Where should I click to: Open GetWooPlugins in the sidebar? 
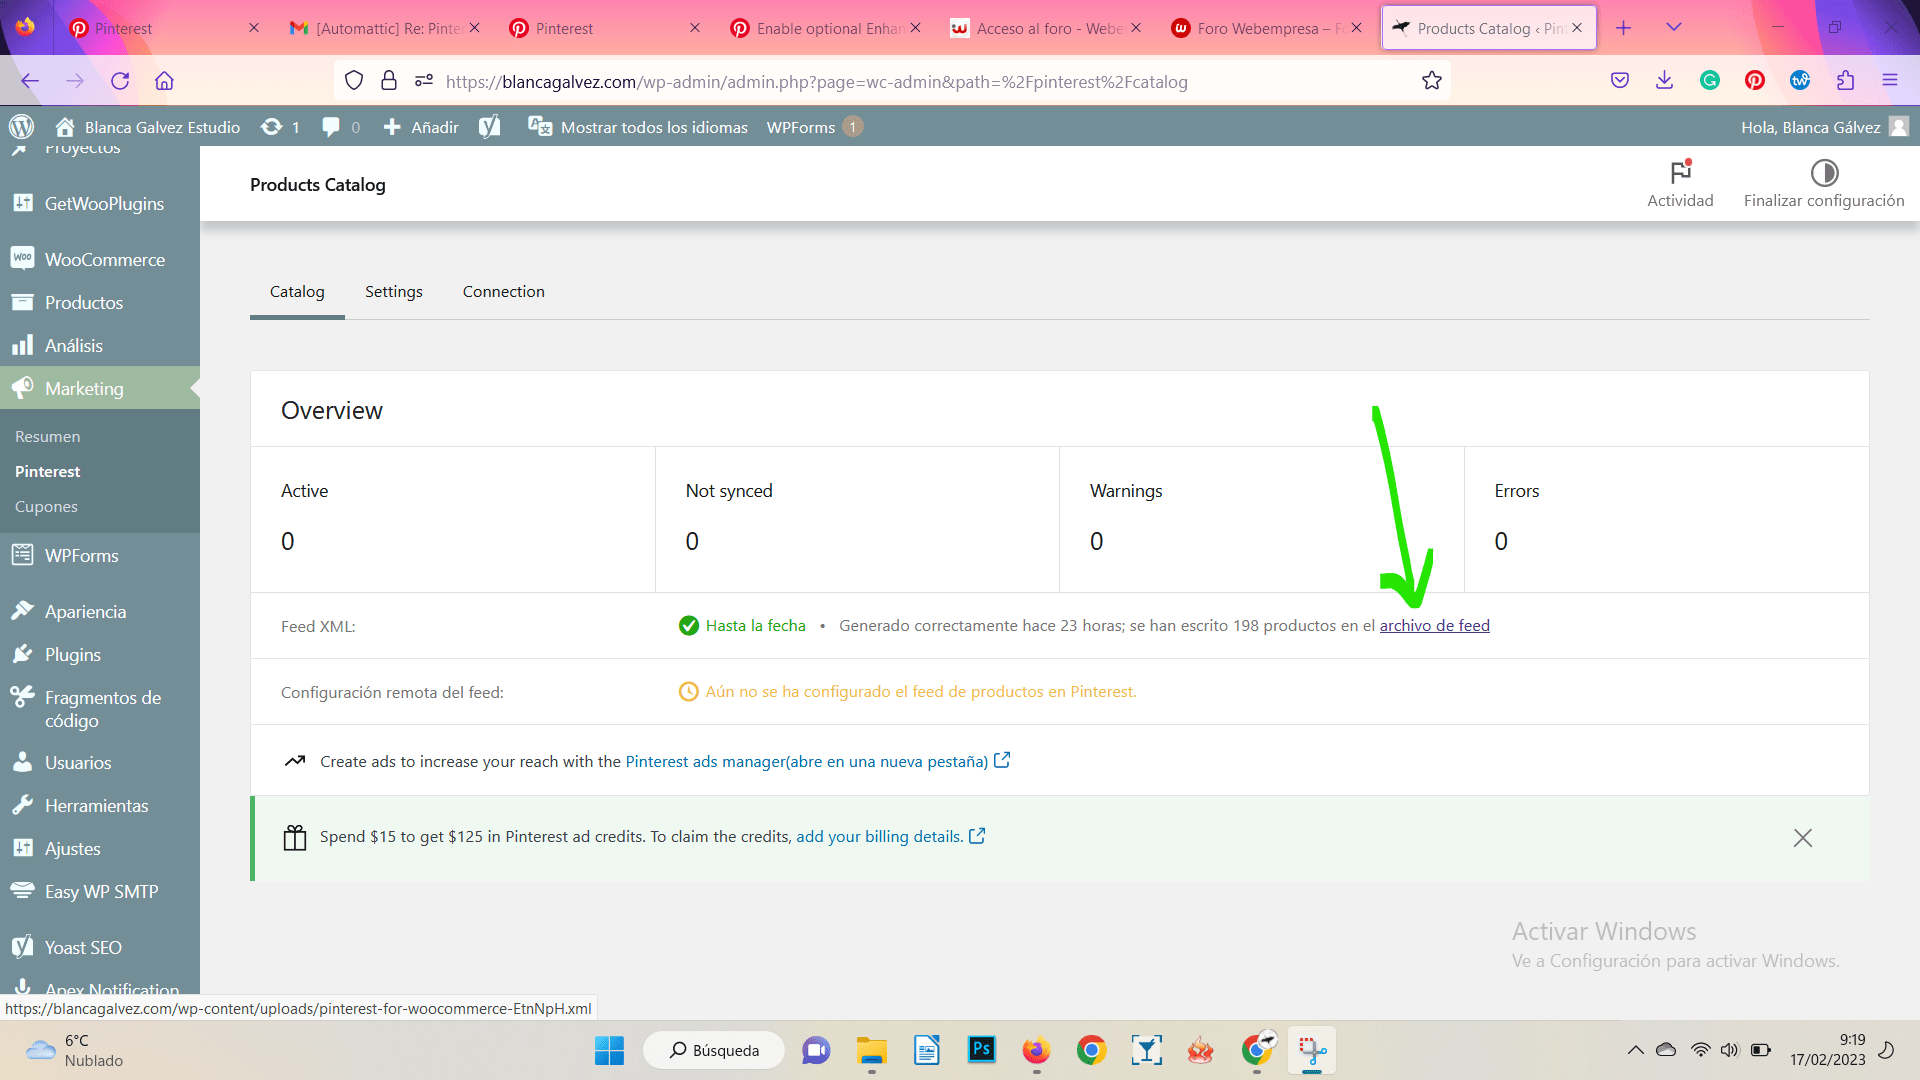(x=100, y=204)
